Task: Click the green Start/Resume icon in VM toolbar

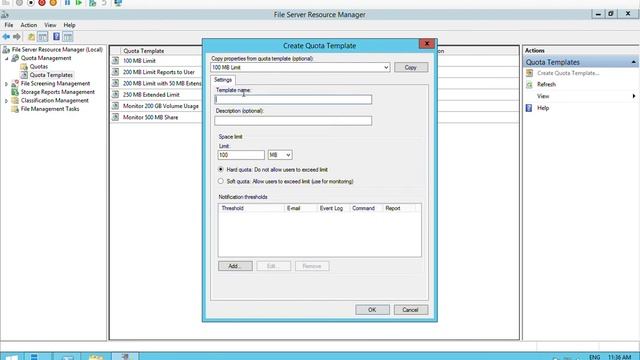Action: click(x=79, y=3)
